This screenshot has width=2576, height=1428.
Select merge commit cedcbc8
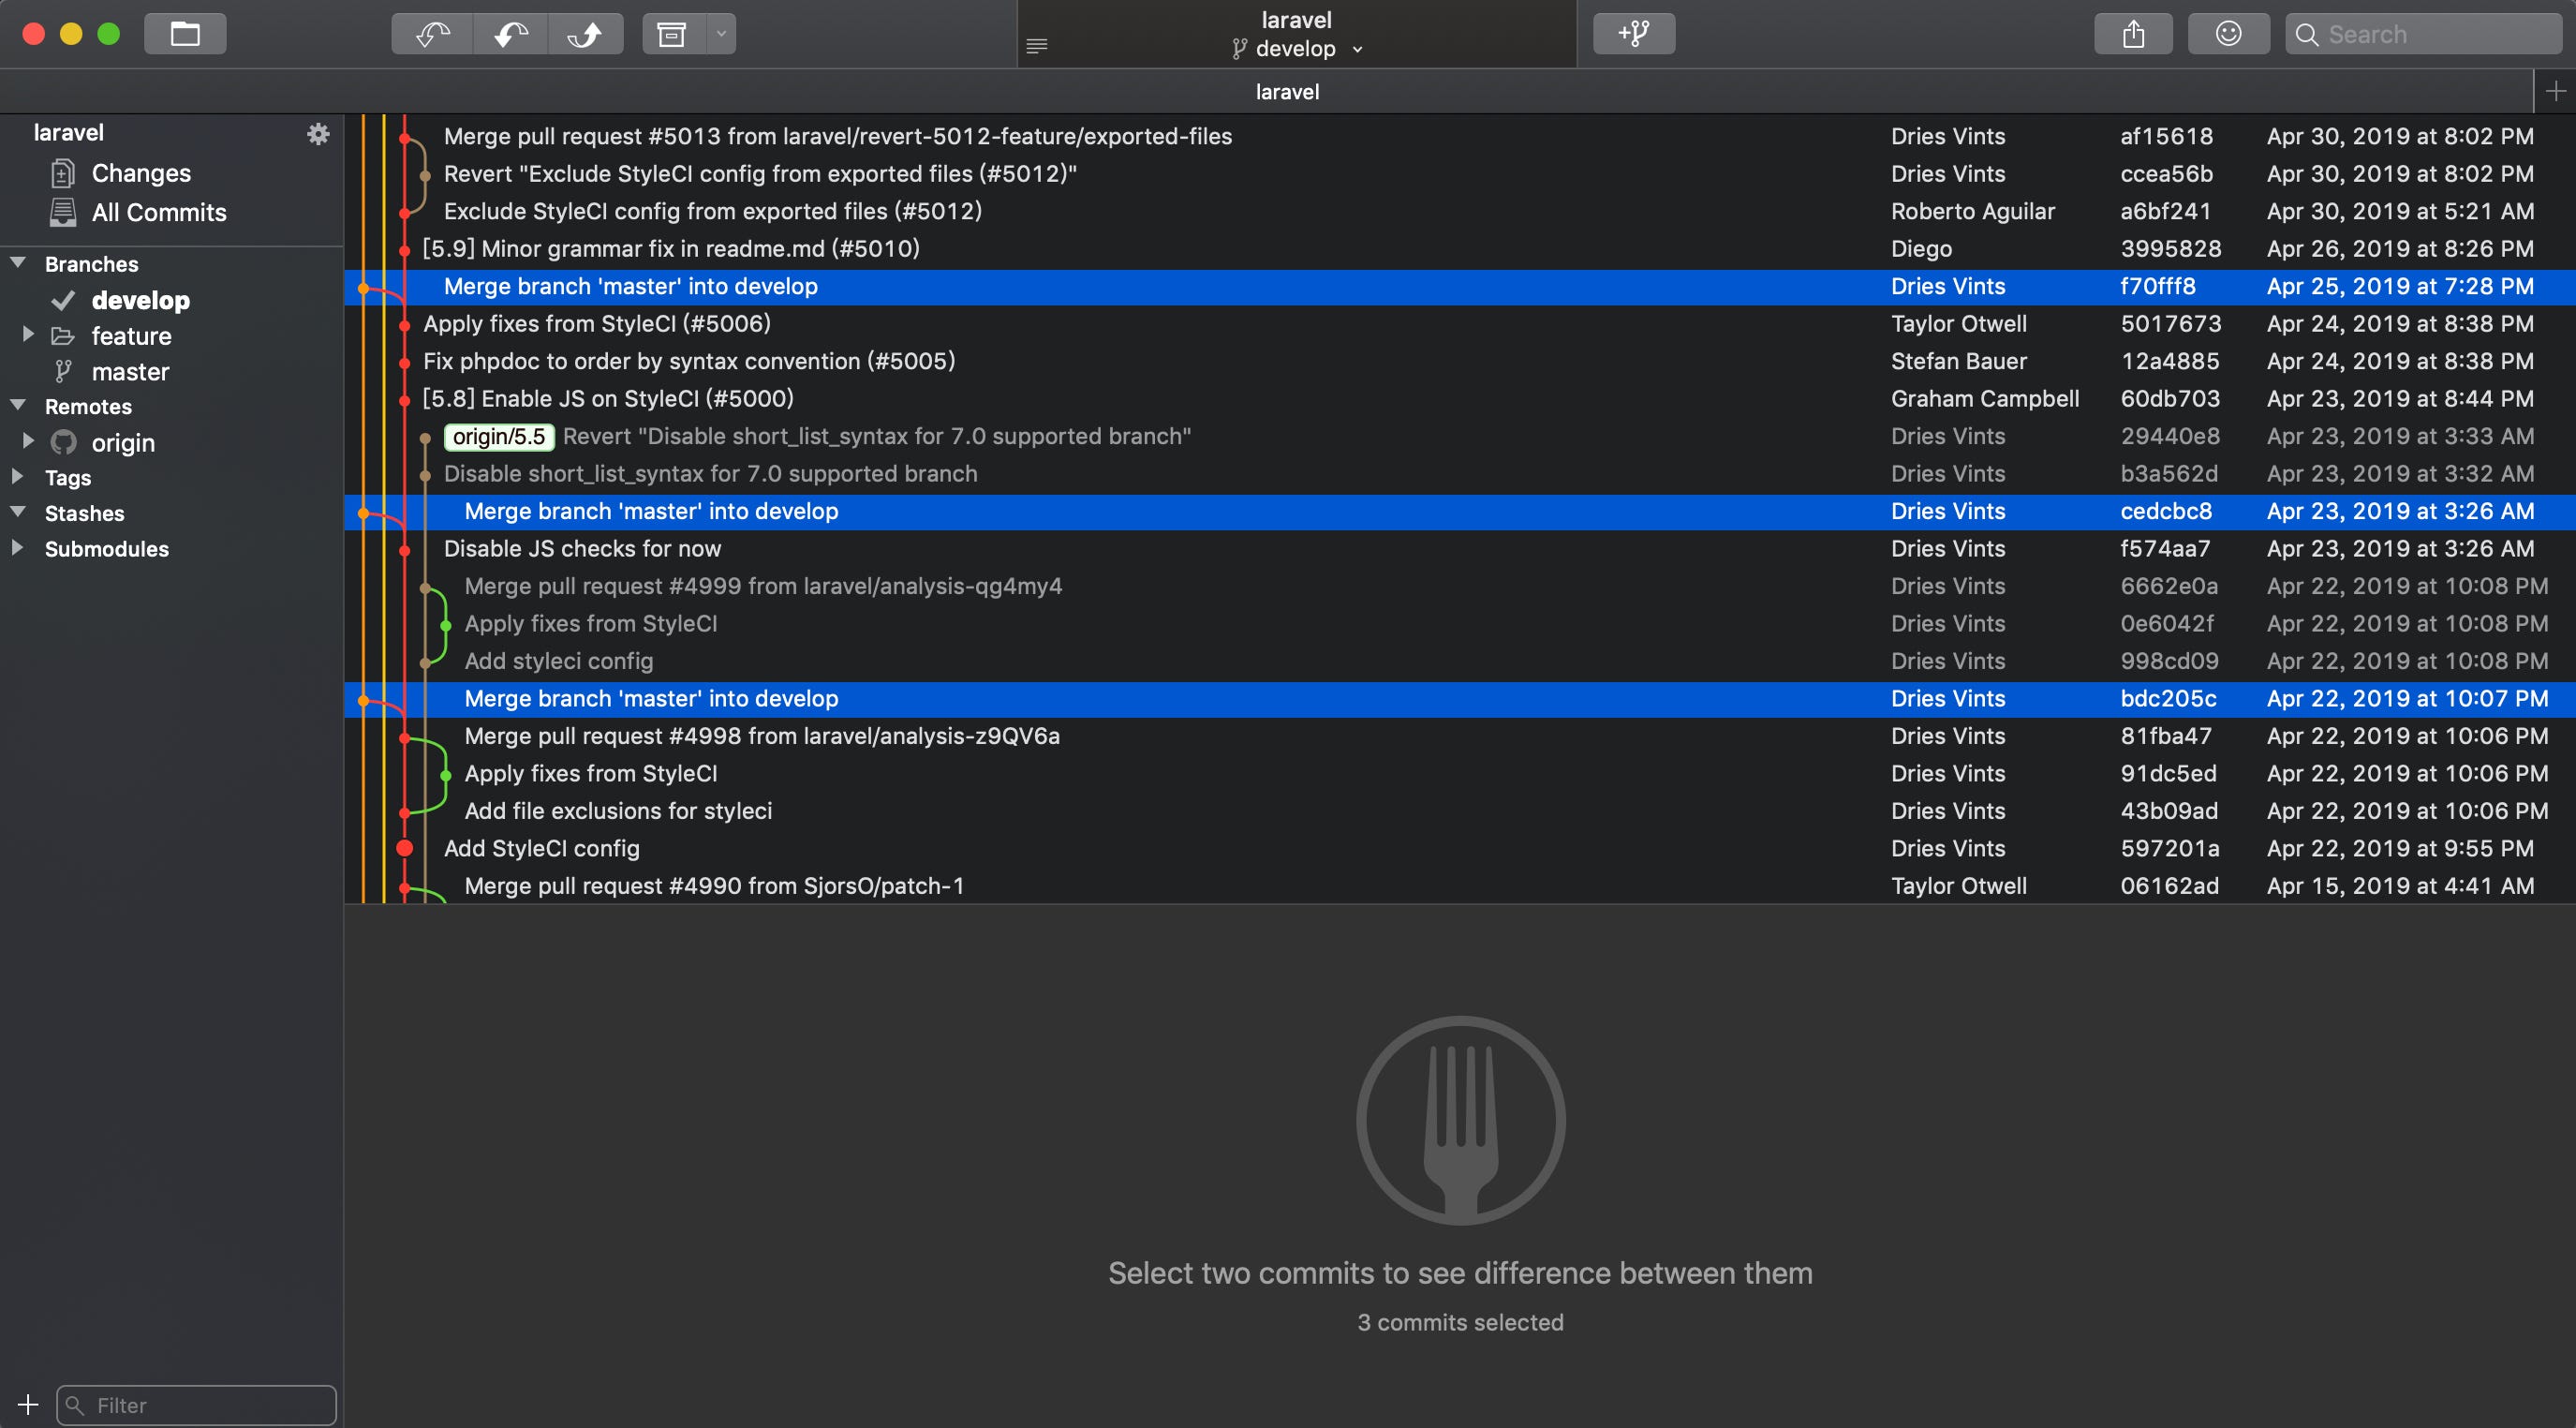(x=1460, y=511)
